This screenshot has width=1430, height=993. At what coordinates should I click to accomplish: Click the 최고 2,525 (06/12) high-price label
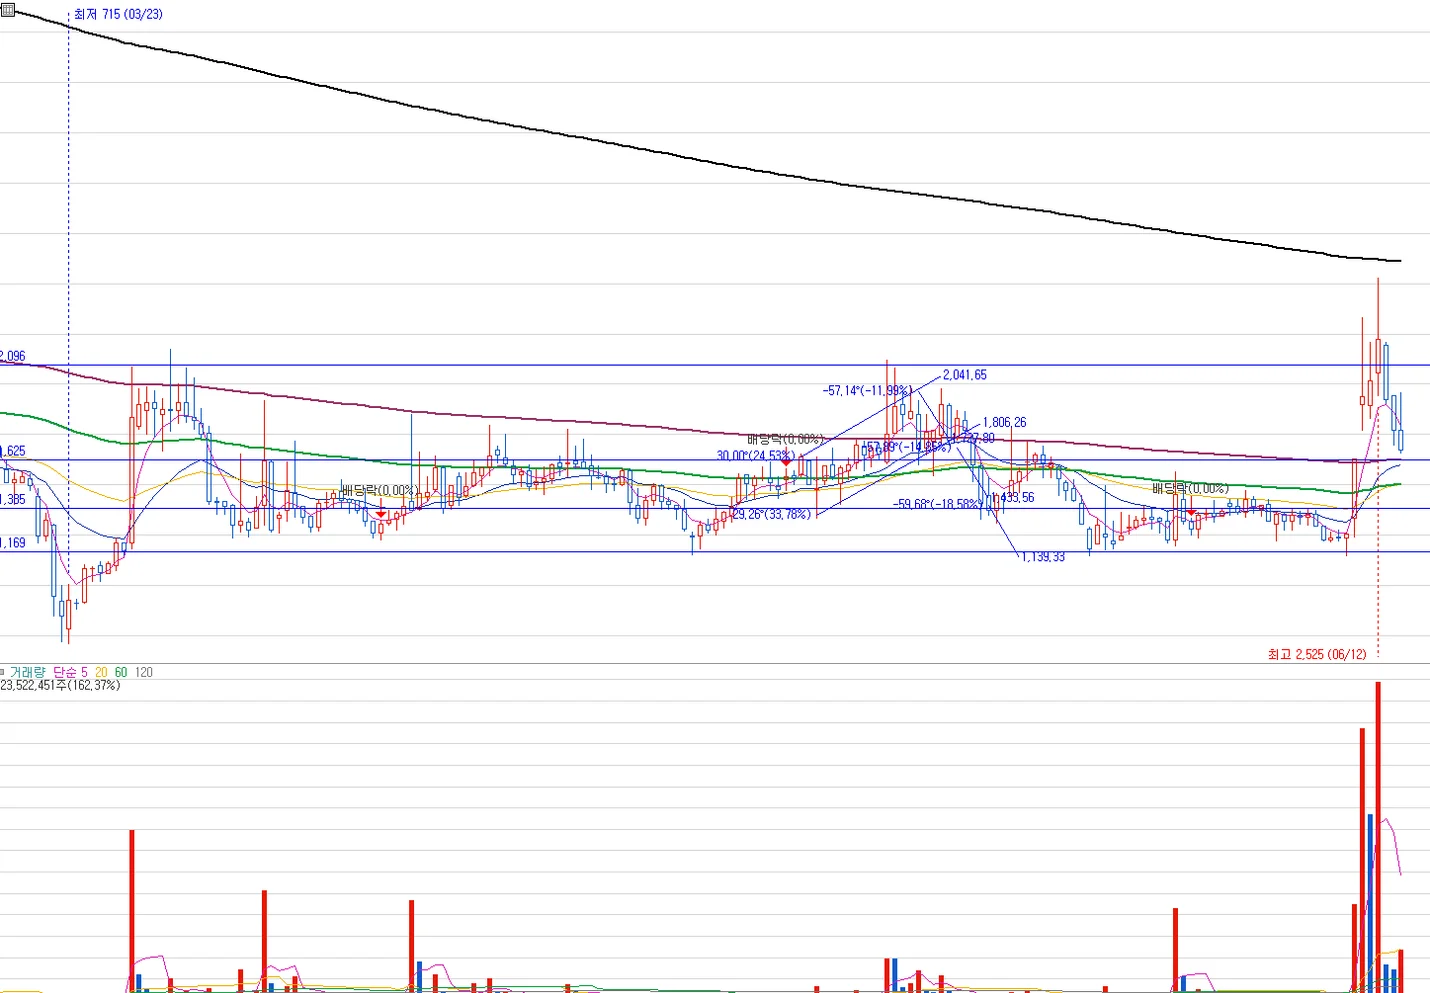coord(1317,654)
